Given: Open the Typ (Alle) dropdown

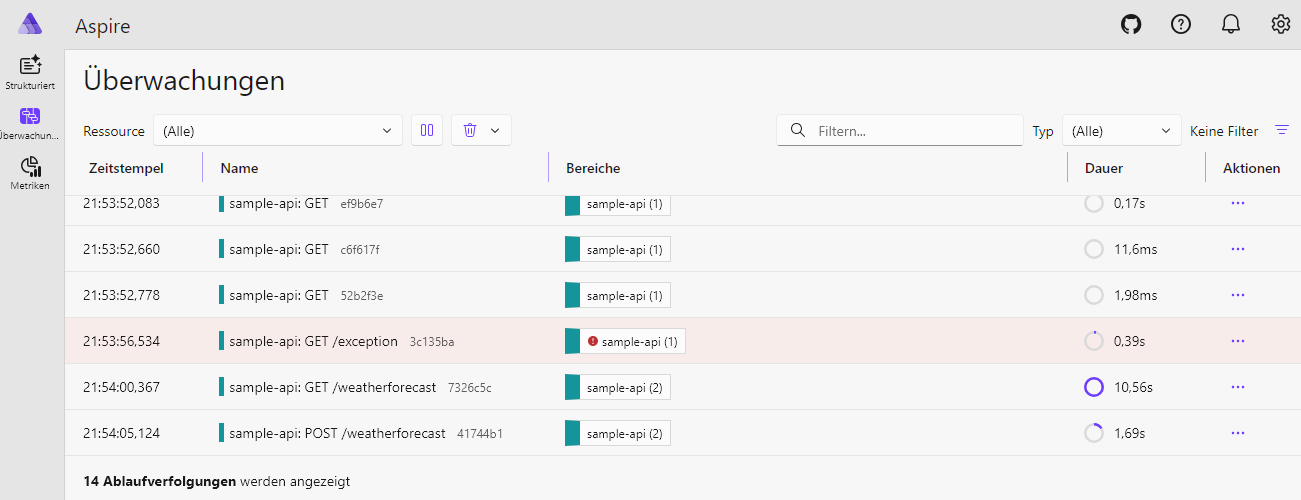Looking at the screenshot, I should pos(1122,131).
